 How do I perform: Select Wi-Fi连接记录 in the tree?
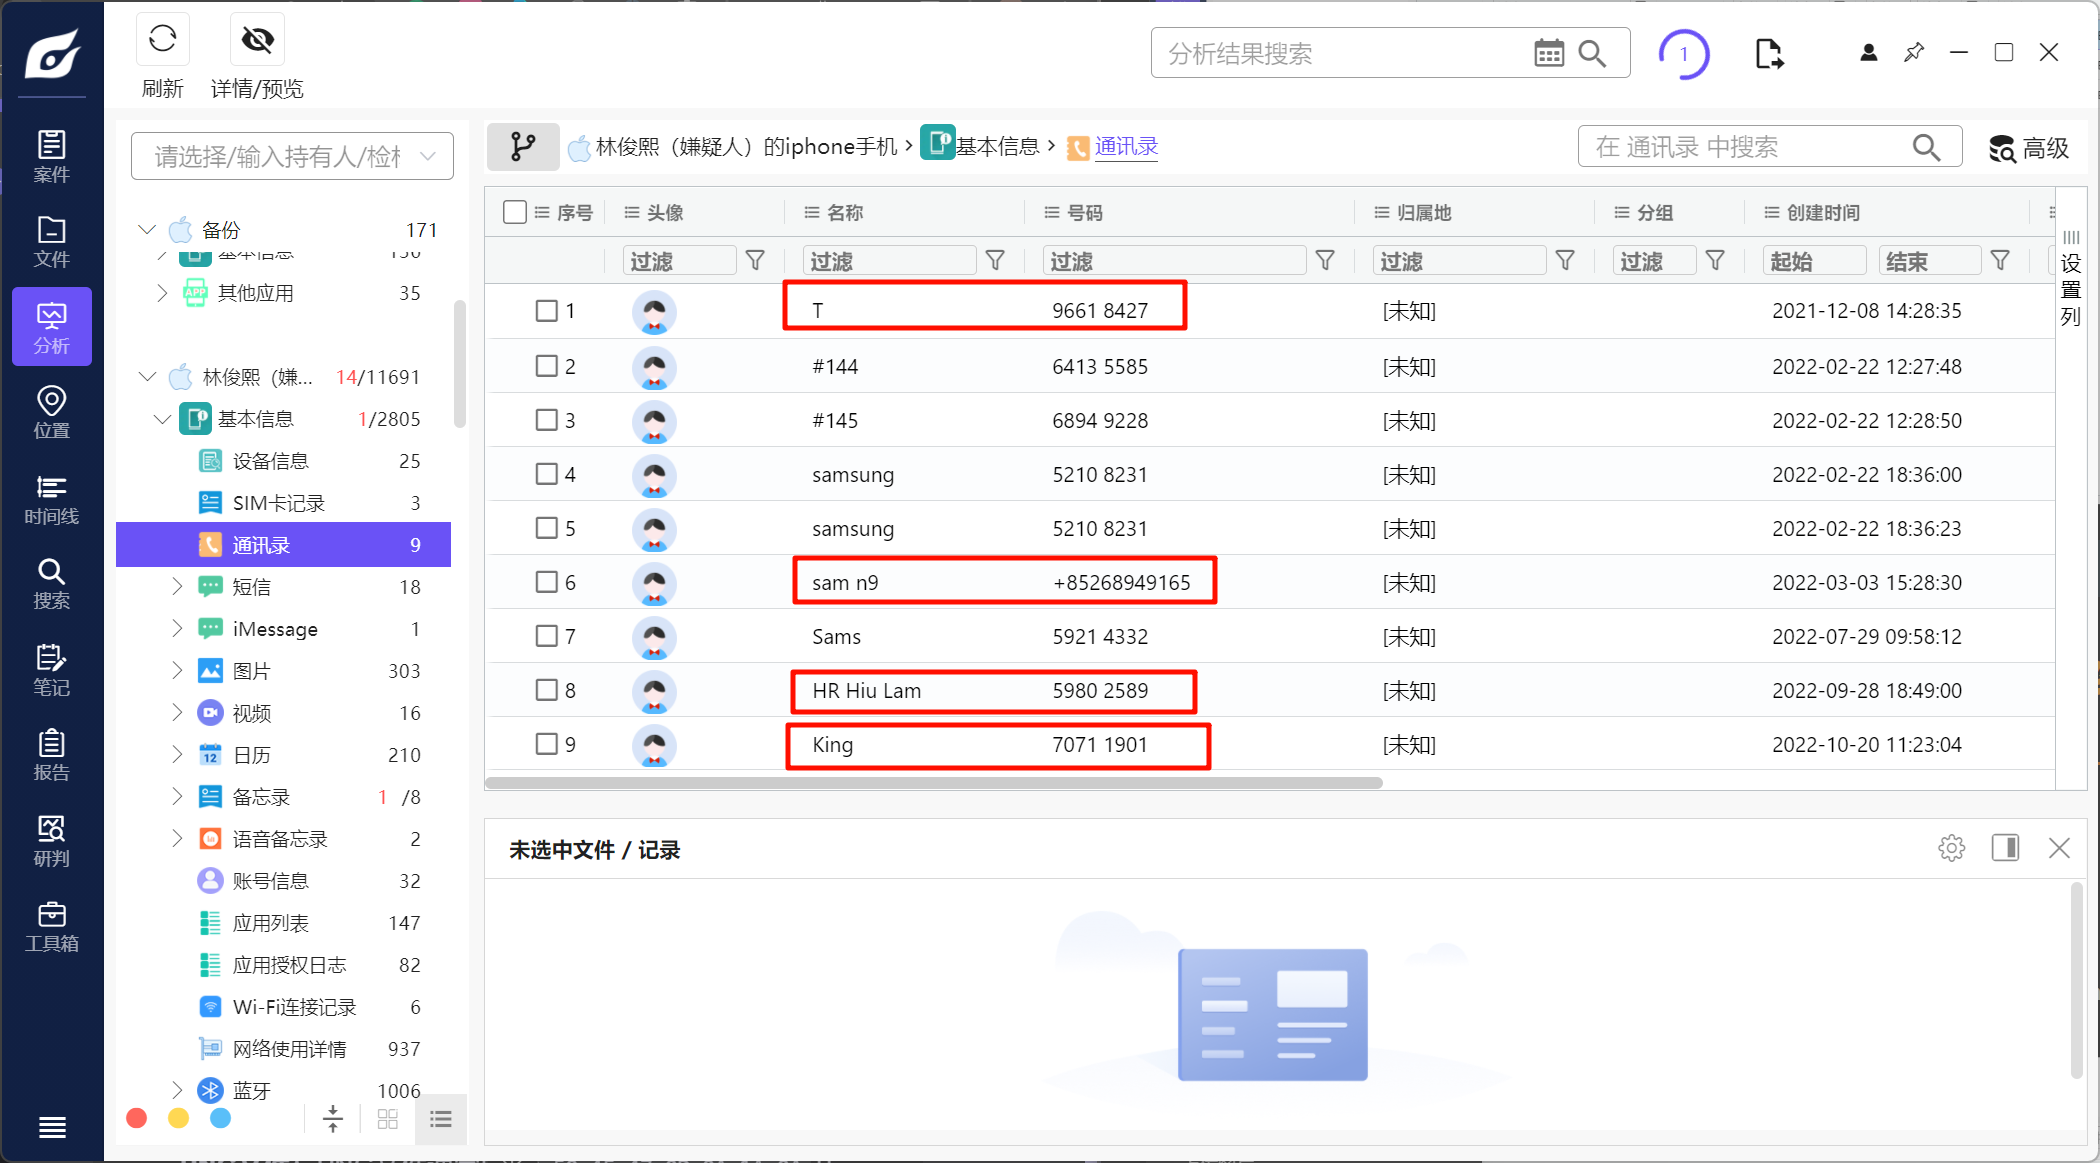(294, 1007)
